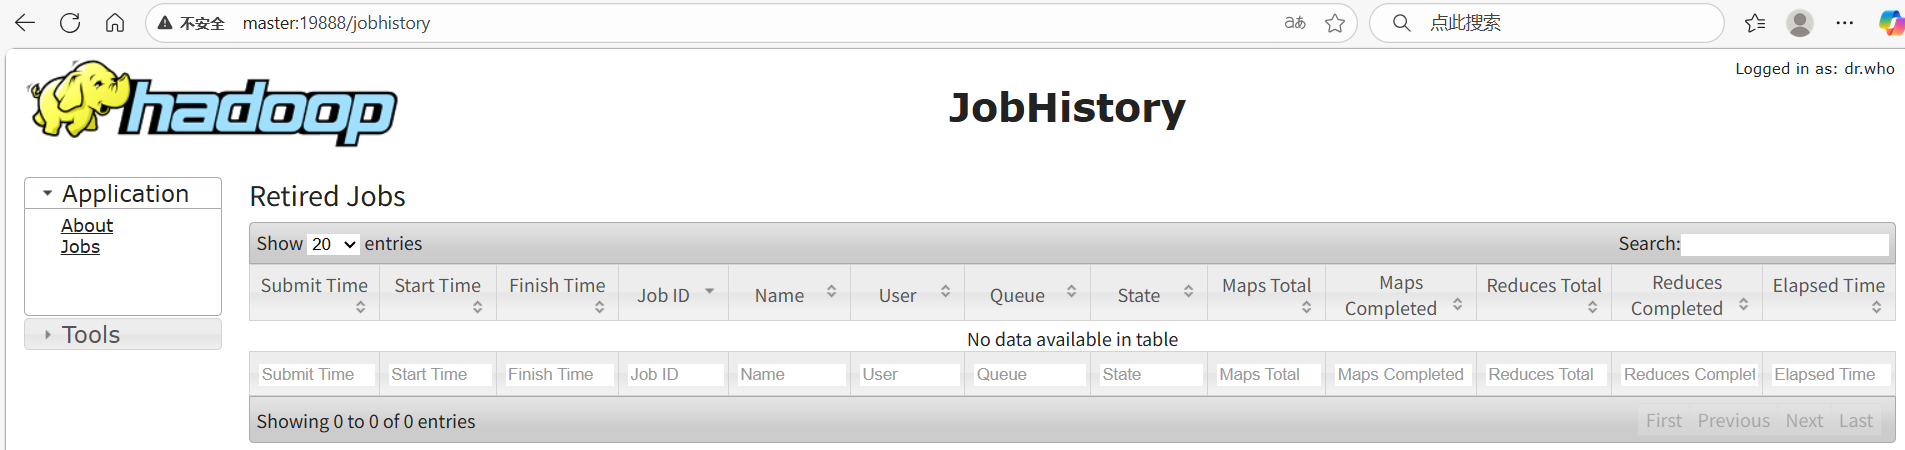The width and height of the screenshot is (1905, 450).
Task: Sort the table by Job ID
Action: (x=673, y=293)
